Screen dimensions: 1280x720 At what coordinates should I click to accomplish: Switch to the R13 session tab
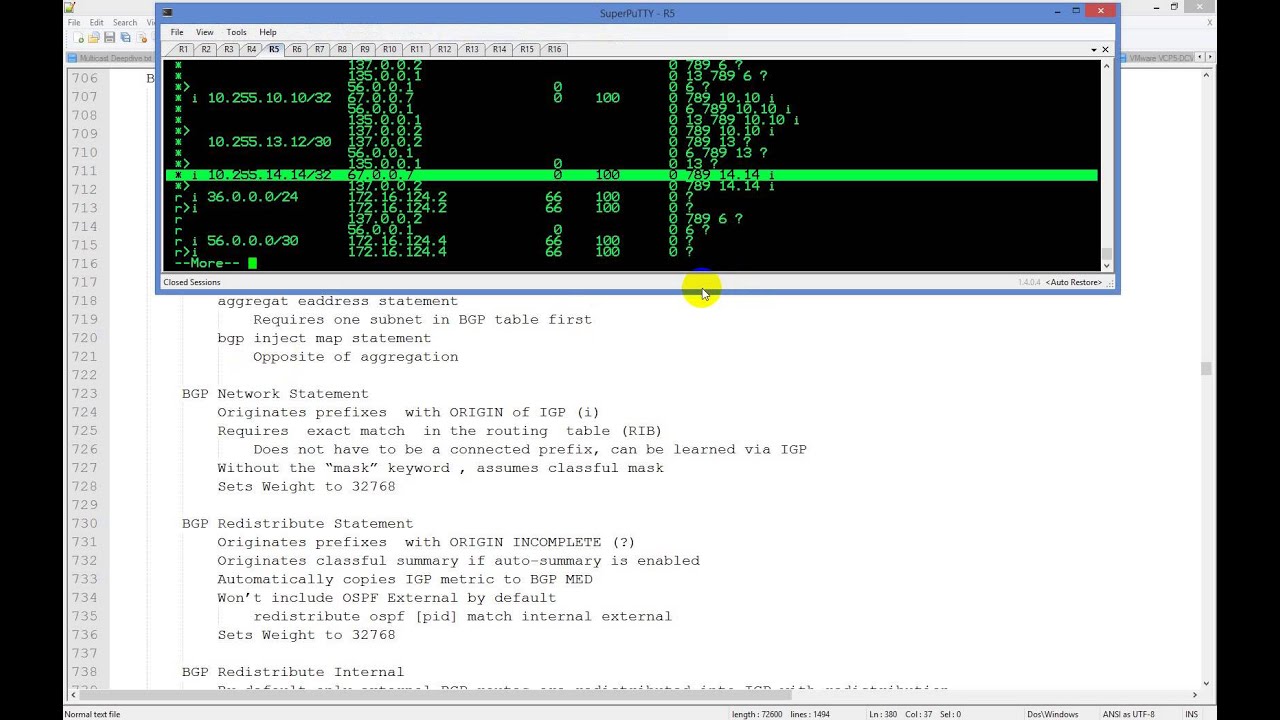pos(471,49)
